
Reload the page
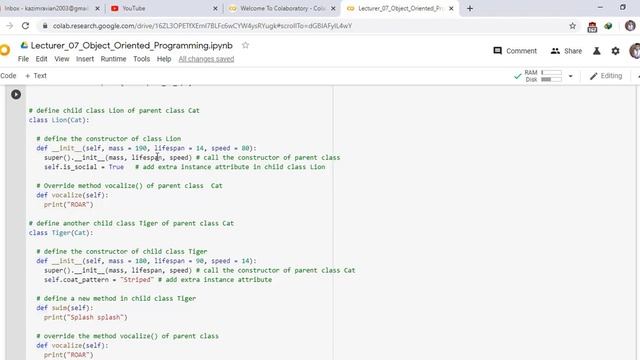[25, 26]
